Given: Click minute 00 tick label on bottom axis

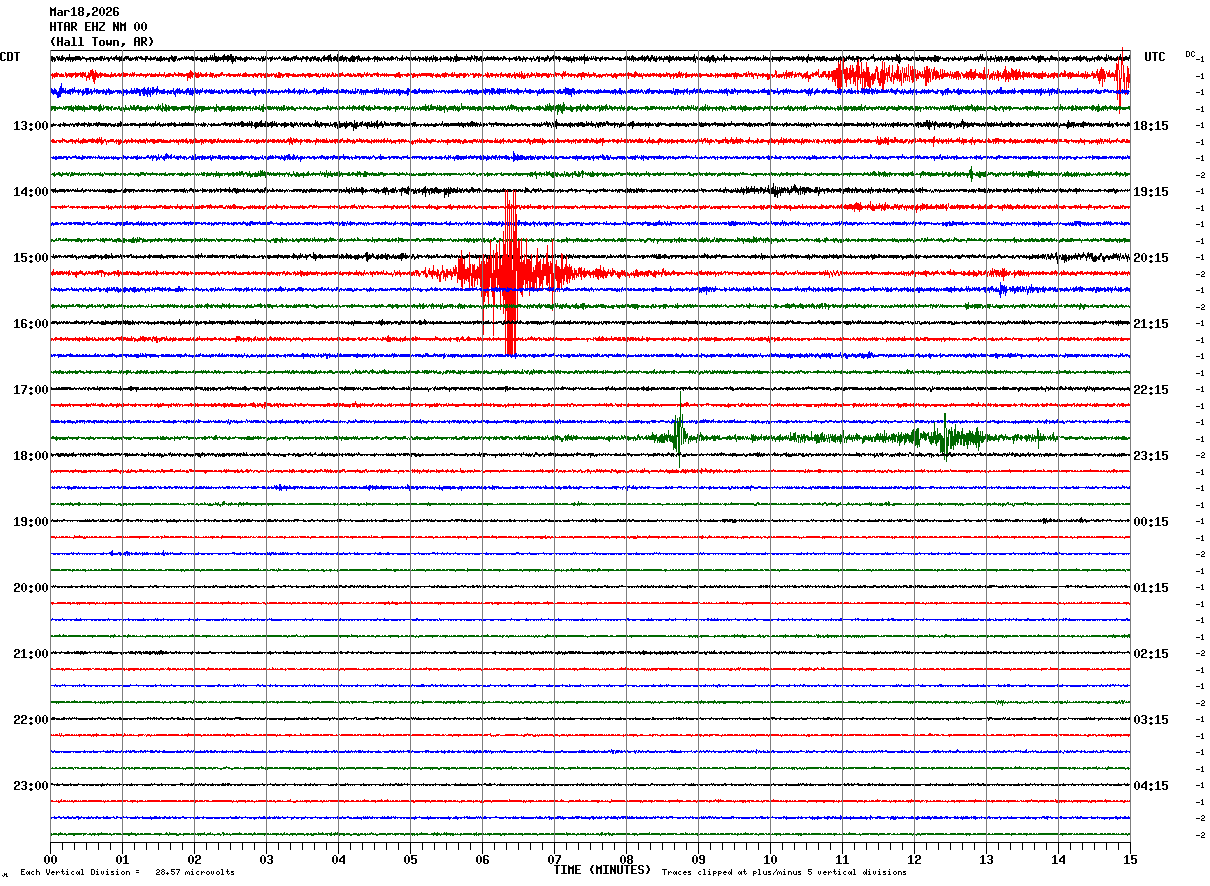Looking at the screenshot, I should (50, 859).
